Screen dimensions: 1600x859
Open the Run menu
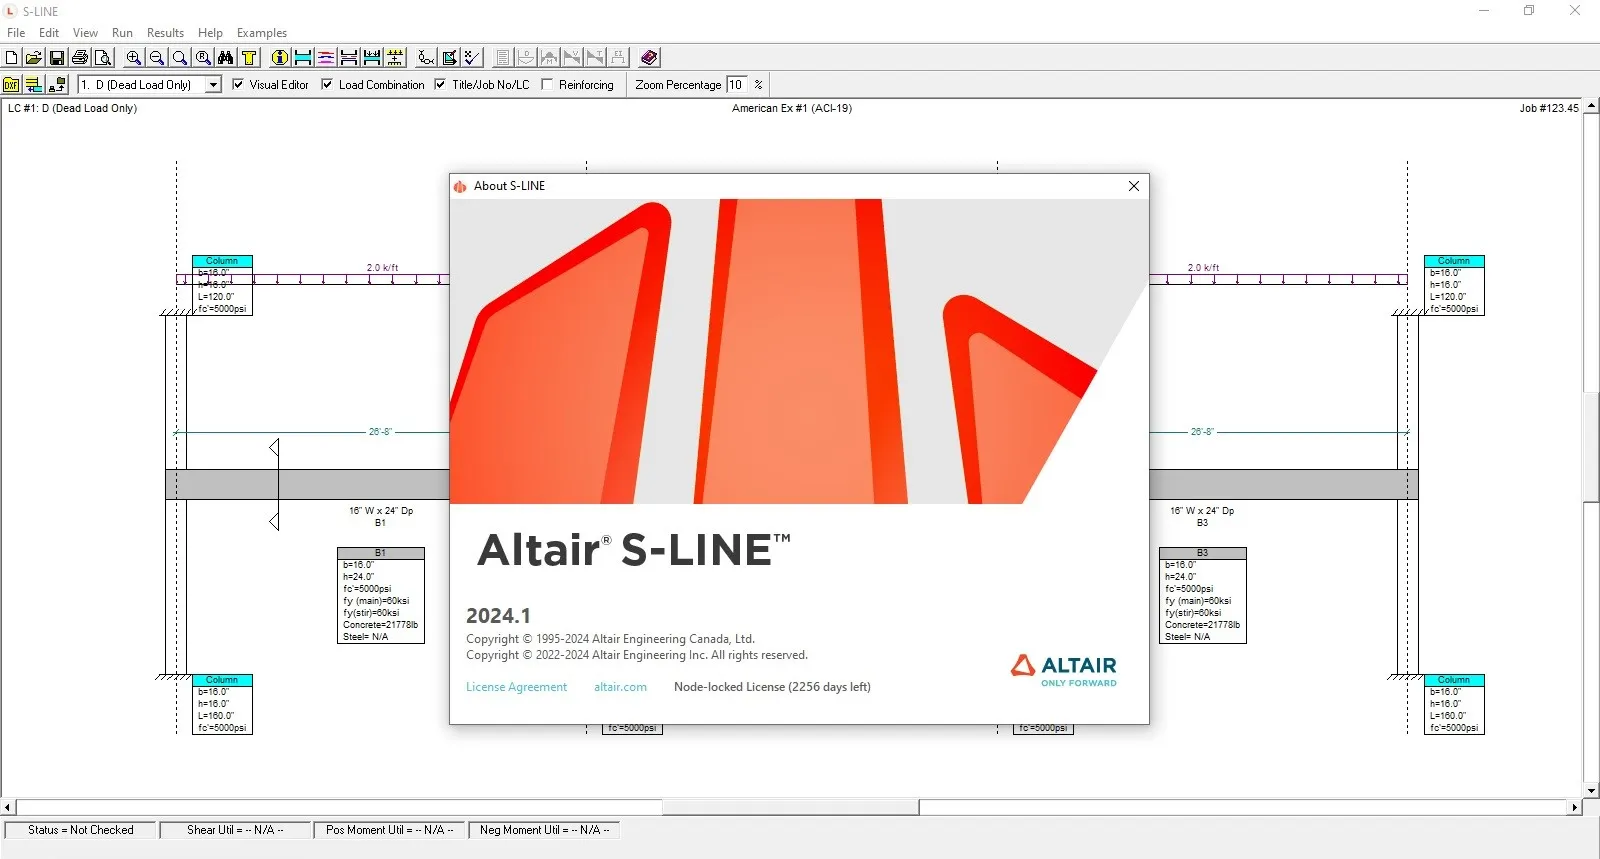122,33
